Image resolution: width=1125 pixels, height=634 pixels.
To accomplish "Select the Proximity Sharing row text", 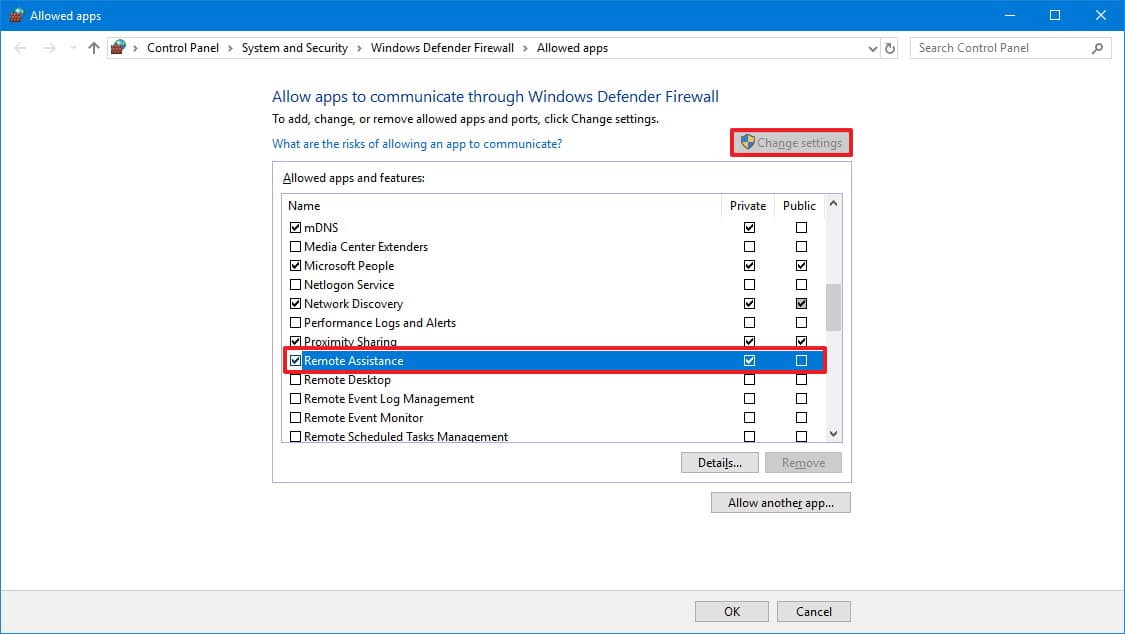I will point(350,341).
